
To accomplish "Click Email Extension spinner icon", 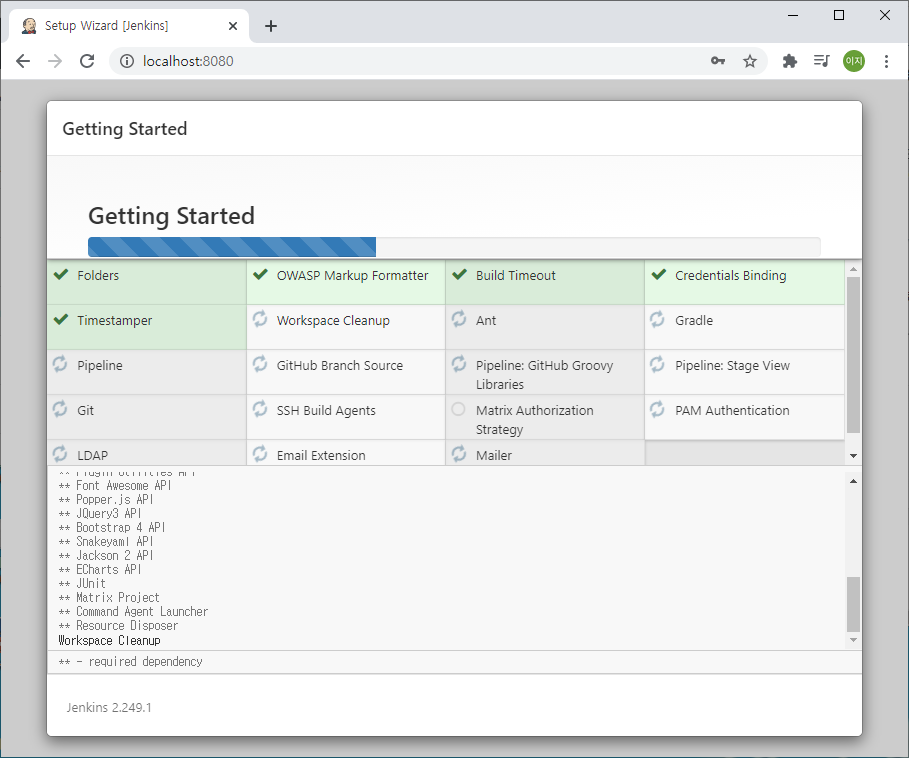I will tap(260, 454).
